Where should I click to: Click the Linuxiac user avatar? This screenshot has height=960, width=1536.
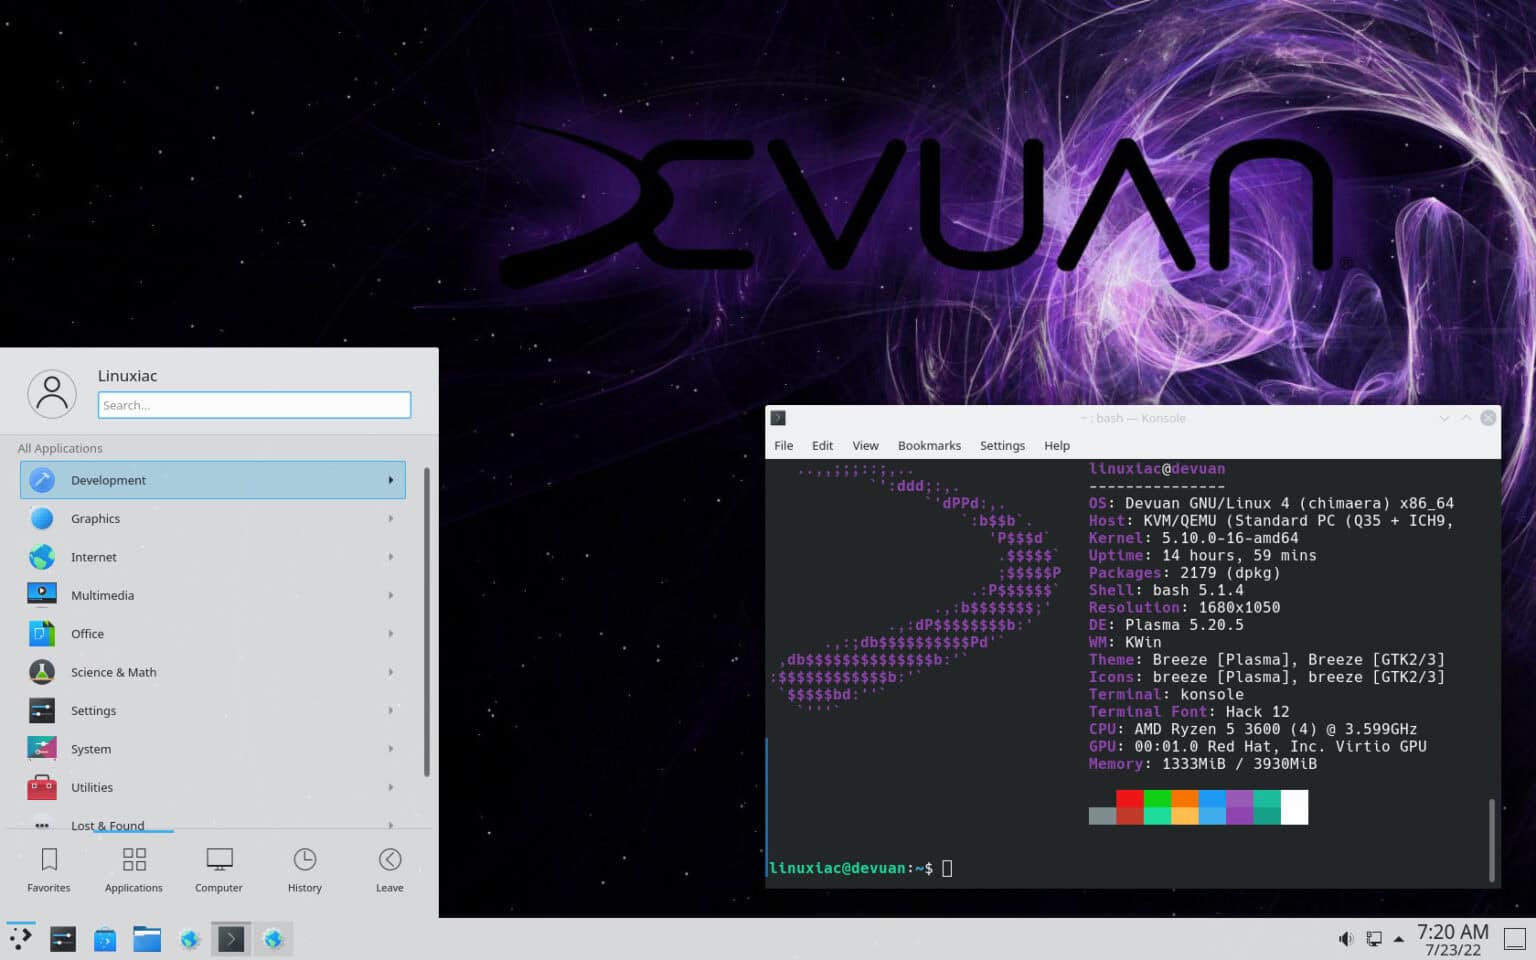(x=52, y=393)
